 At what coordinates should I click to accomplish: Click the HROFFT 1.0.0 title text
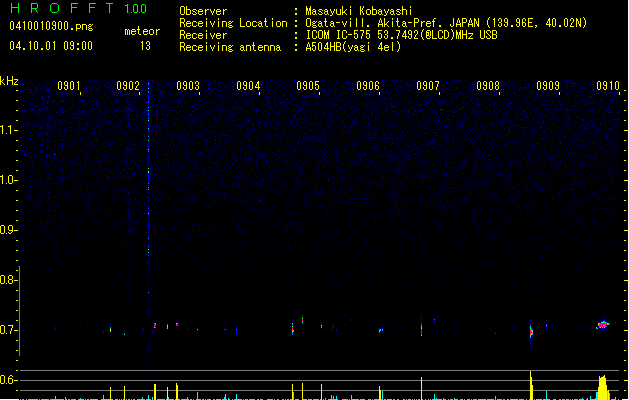tap(78, 8)
